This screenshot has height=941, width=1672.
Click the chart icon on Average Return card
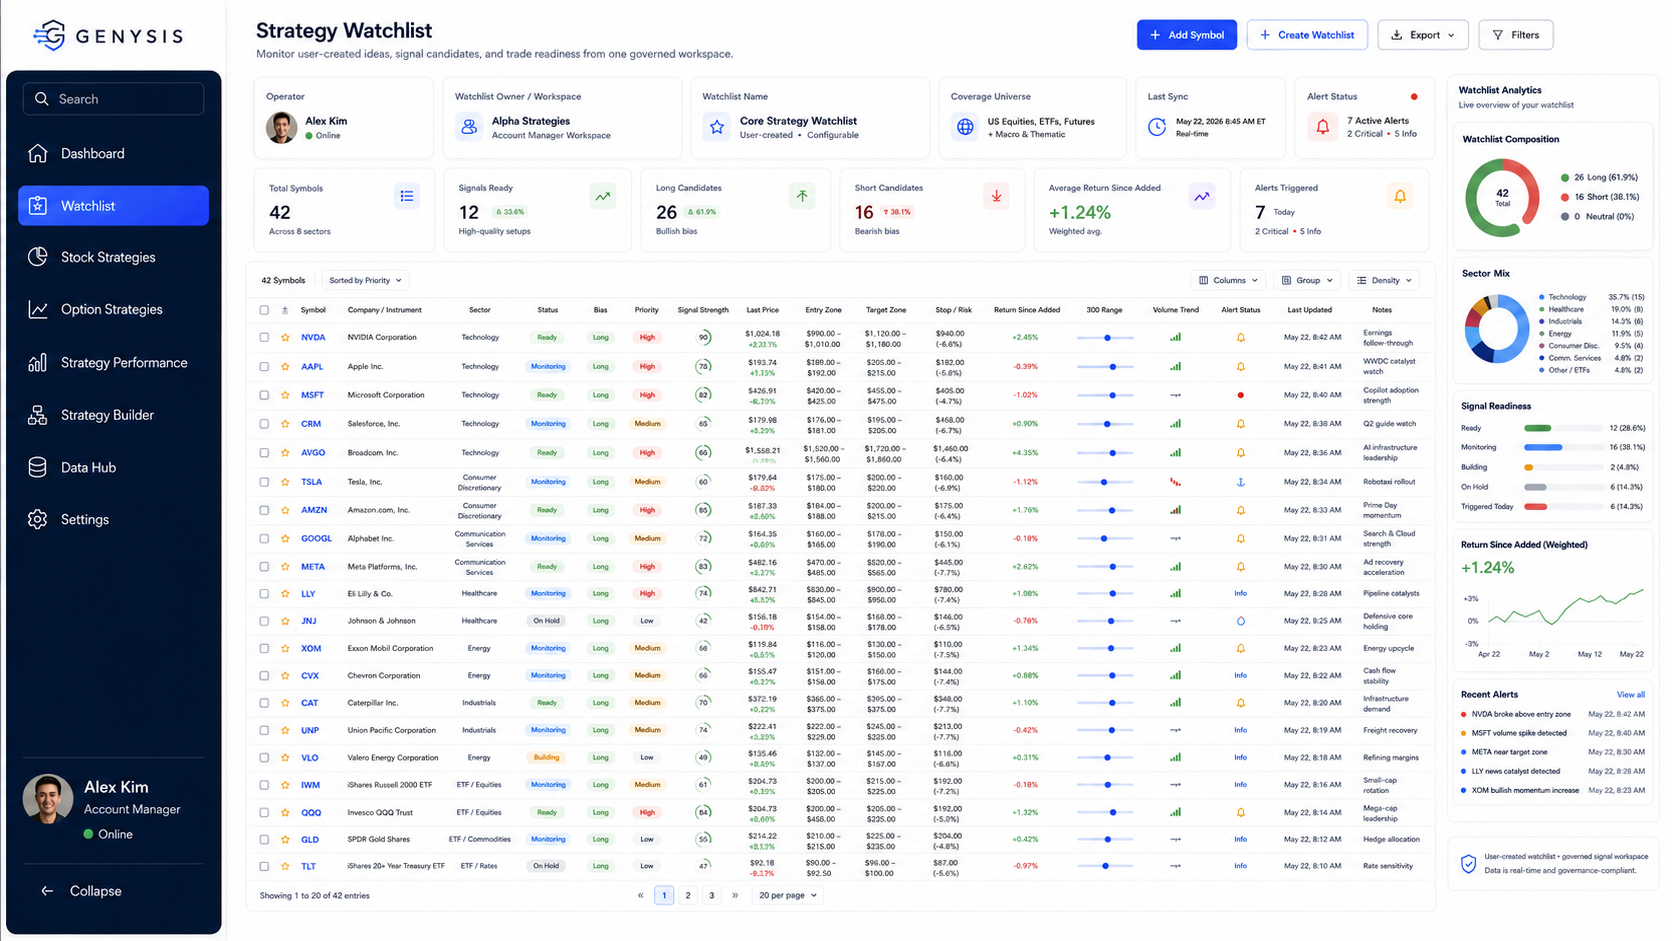pos(1202,196)
